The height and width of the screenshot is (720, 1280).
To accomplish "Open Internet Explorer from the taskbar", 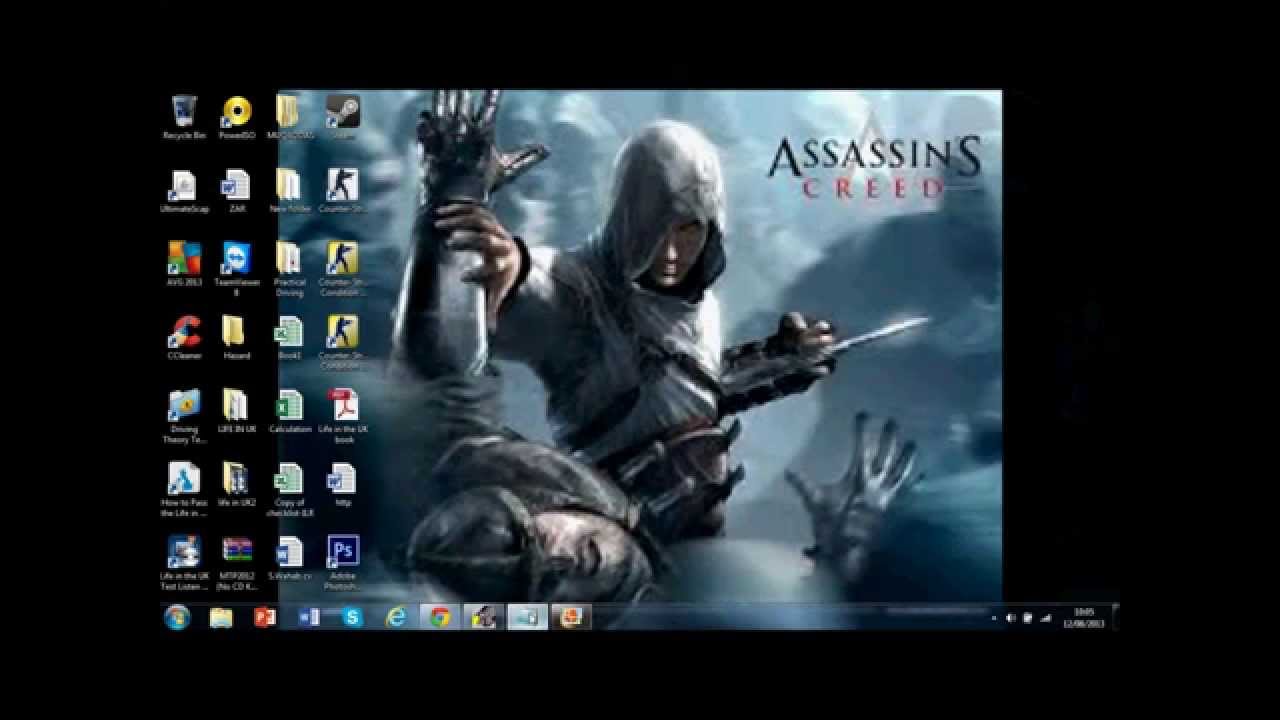I will 397,617.
